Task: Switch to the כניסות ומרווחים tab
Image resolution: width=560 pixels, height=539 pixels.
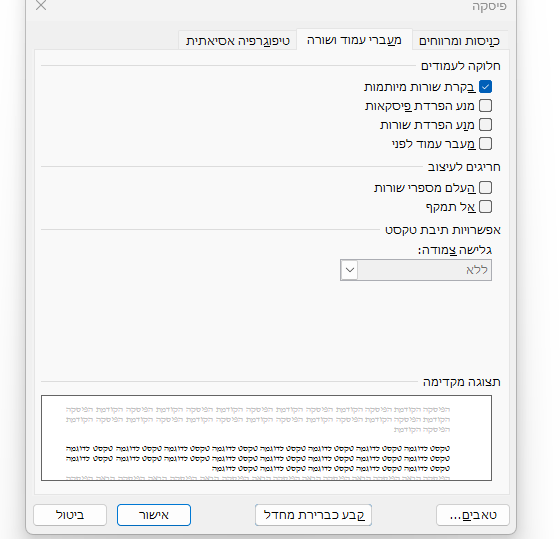Action: 459,40
